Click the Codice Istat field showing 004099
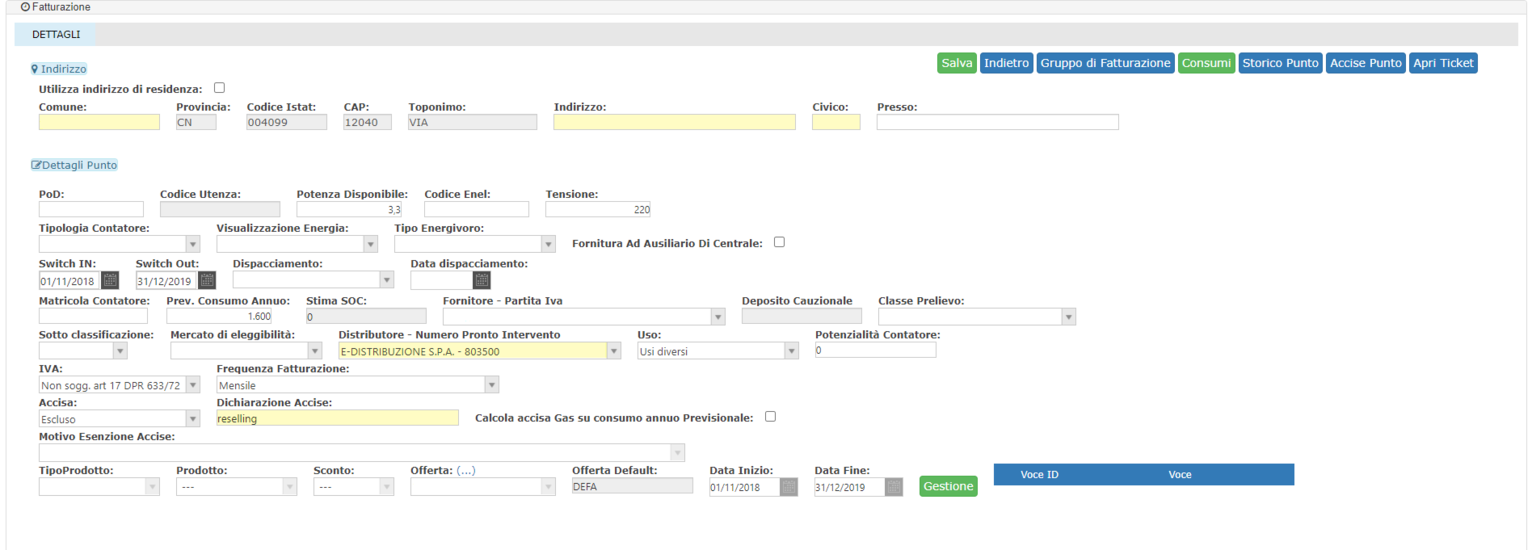The height and width of the screenshot is (550, 1532). tap(287, 122)
